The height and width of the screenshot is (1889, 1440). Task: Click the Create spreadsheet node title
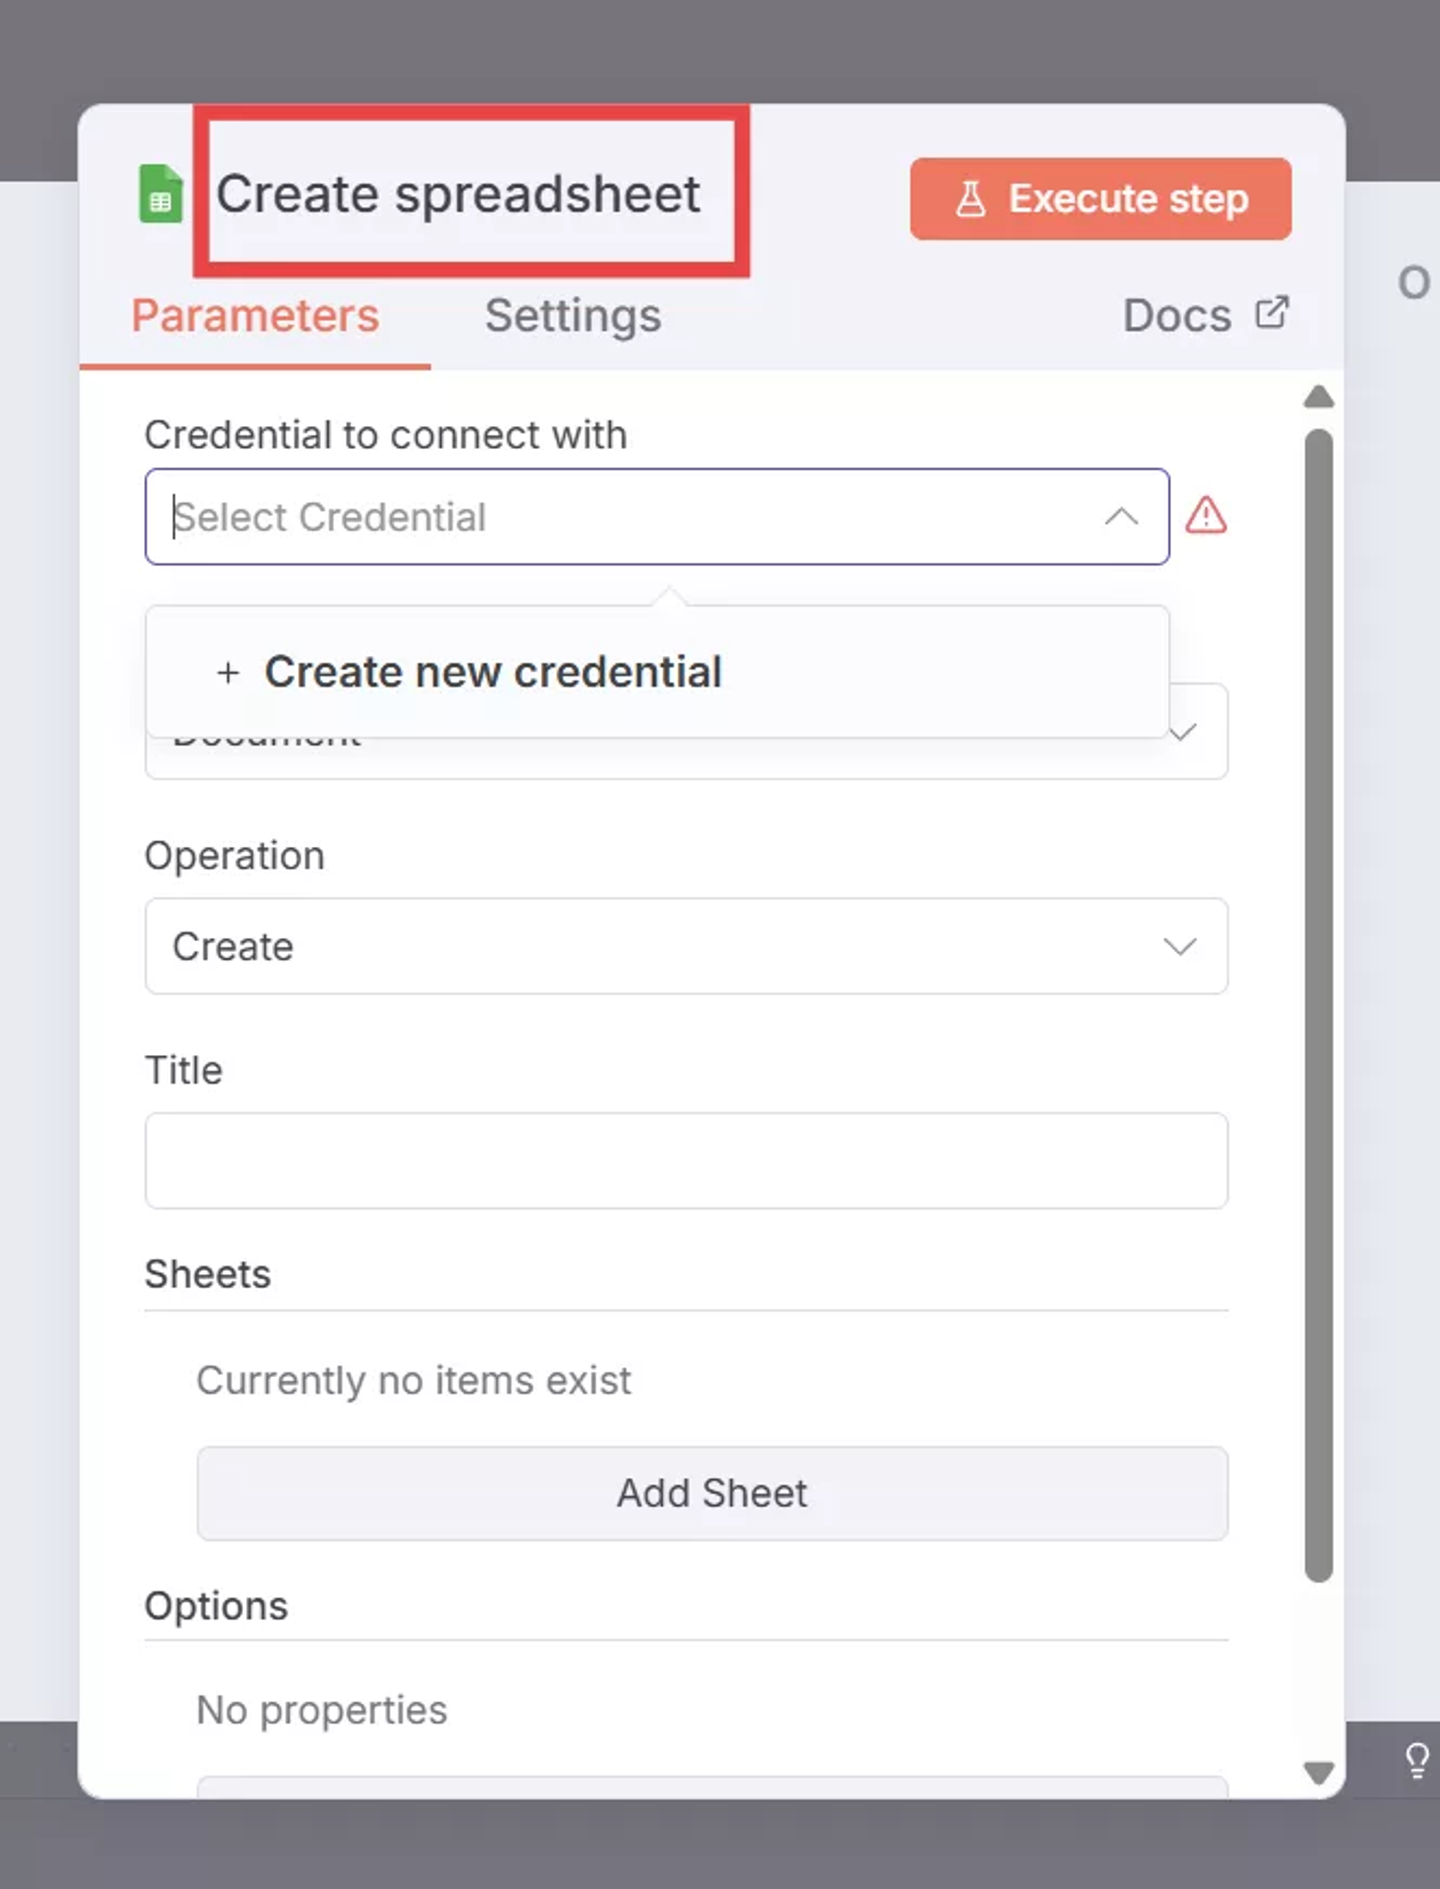coord(458,194)
